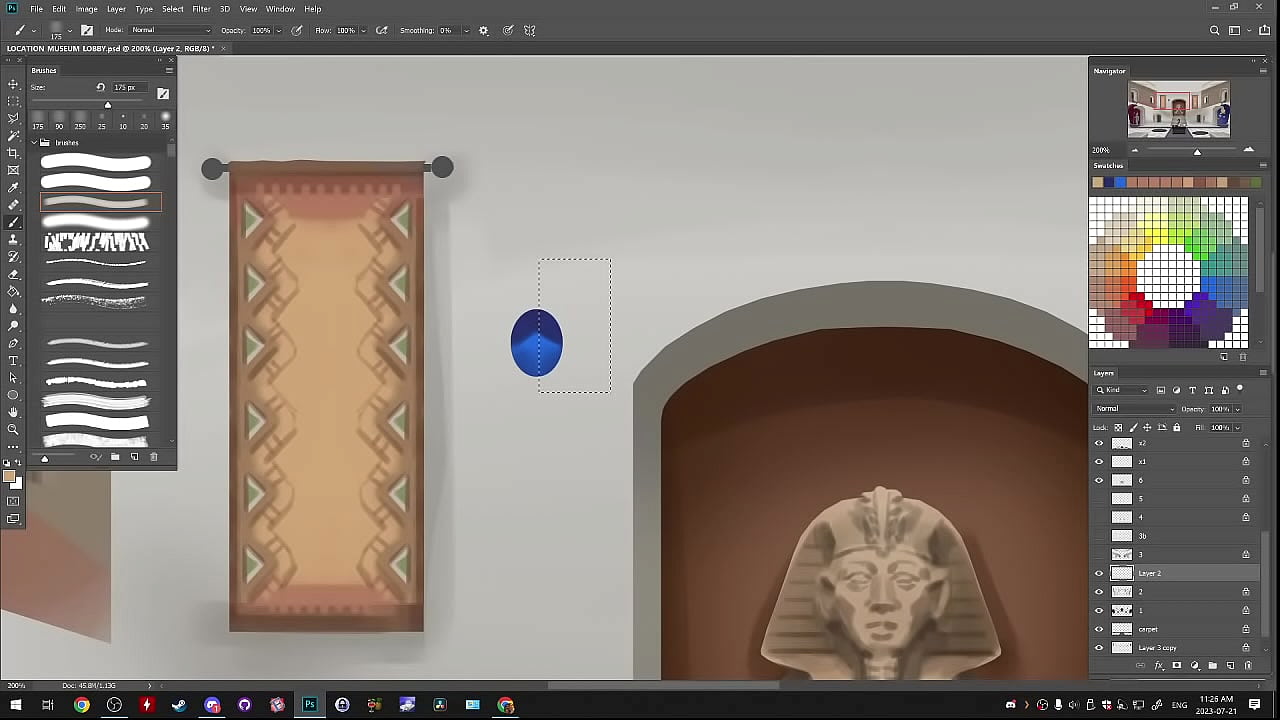
Task: Show hidden layer 5
Action: pyautogui.click(x=1099, y=499)
